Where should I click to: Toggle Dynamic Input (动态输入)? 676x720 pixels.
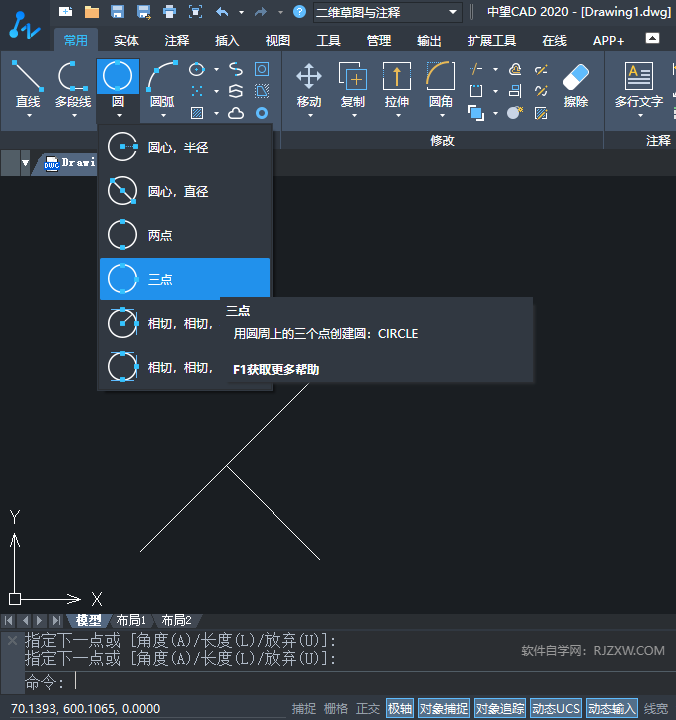[x=612, y=709]
